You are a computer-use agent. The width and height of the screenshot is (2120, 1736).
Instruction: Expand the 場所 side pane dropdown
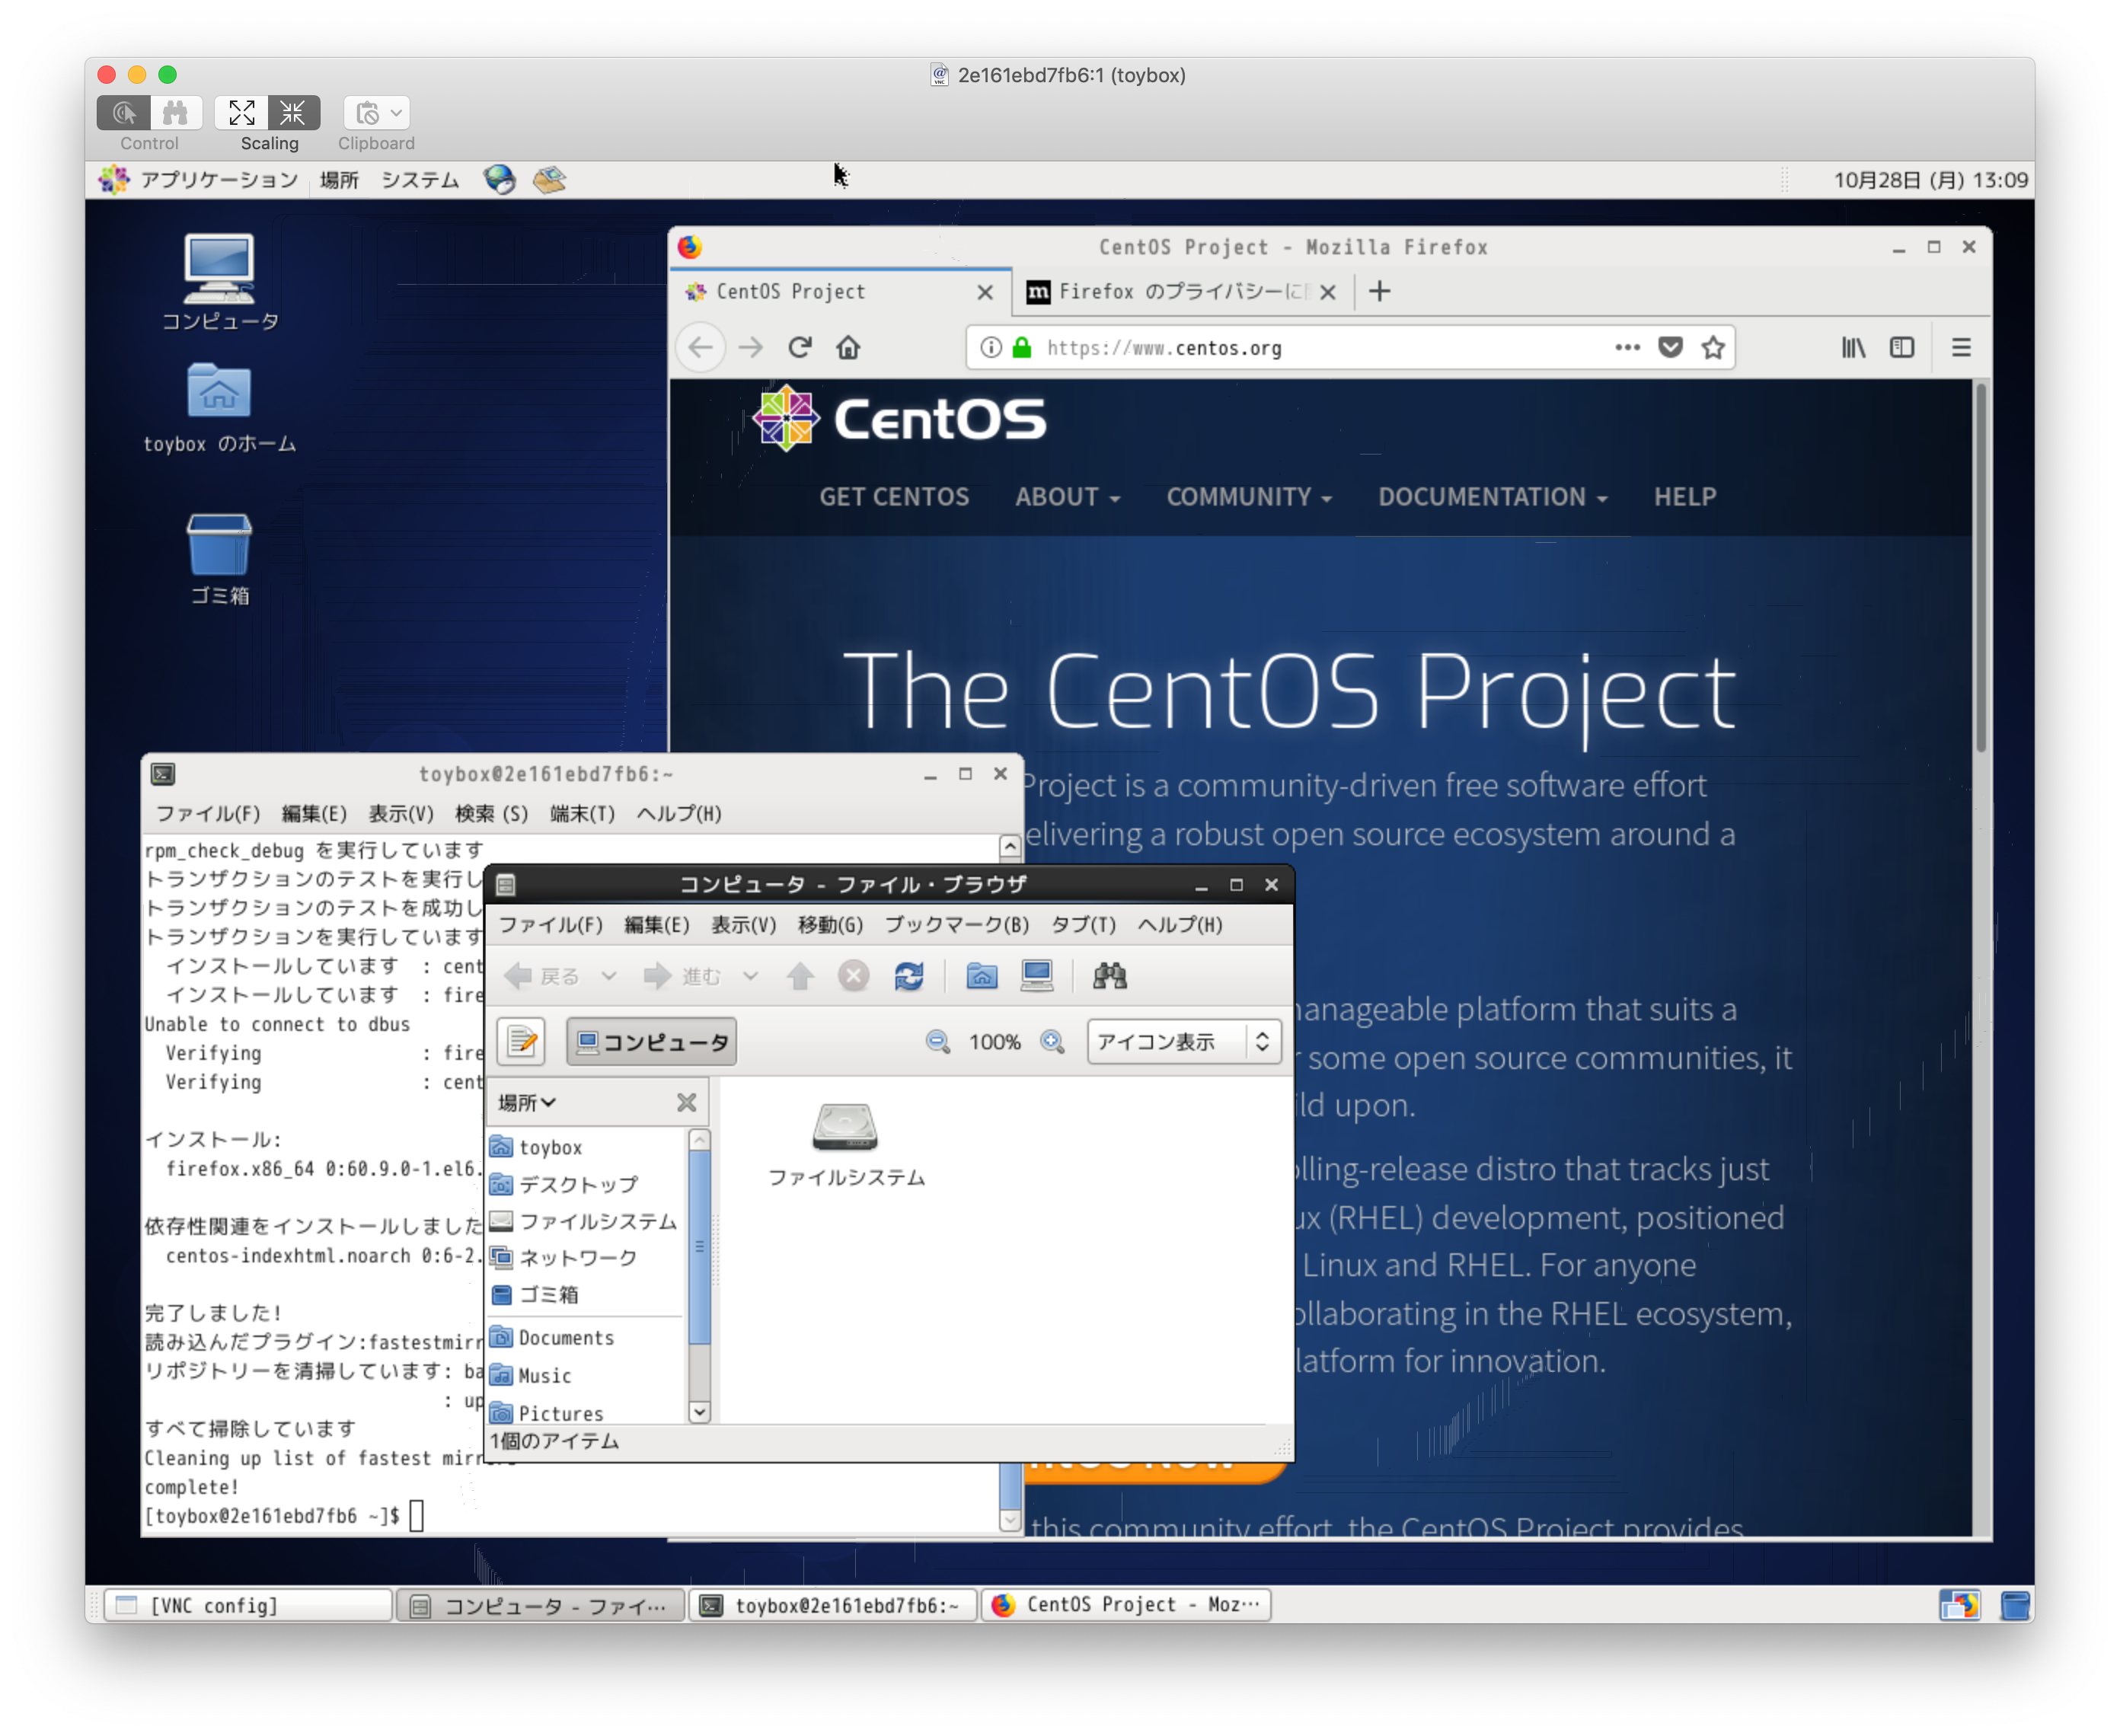click(527, 1102)
